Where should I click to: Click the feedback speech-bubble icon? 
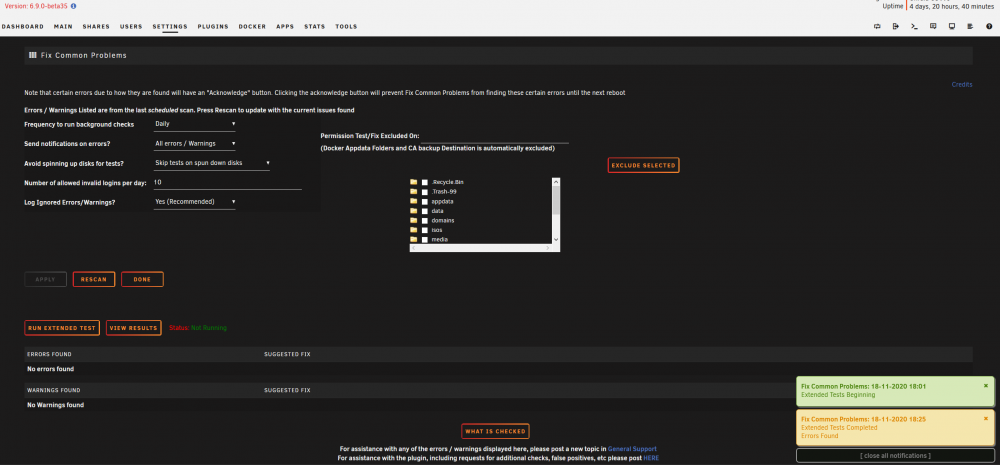[933, 27]
